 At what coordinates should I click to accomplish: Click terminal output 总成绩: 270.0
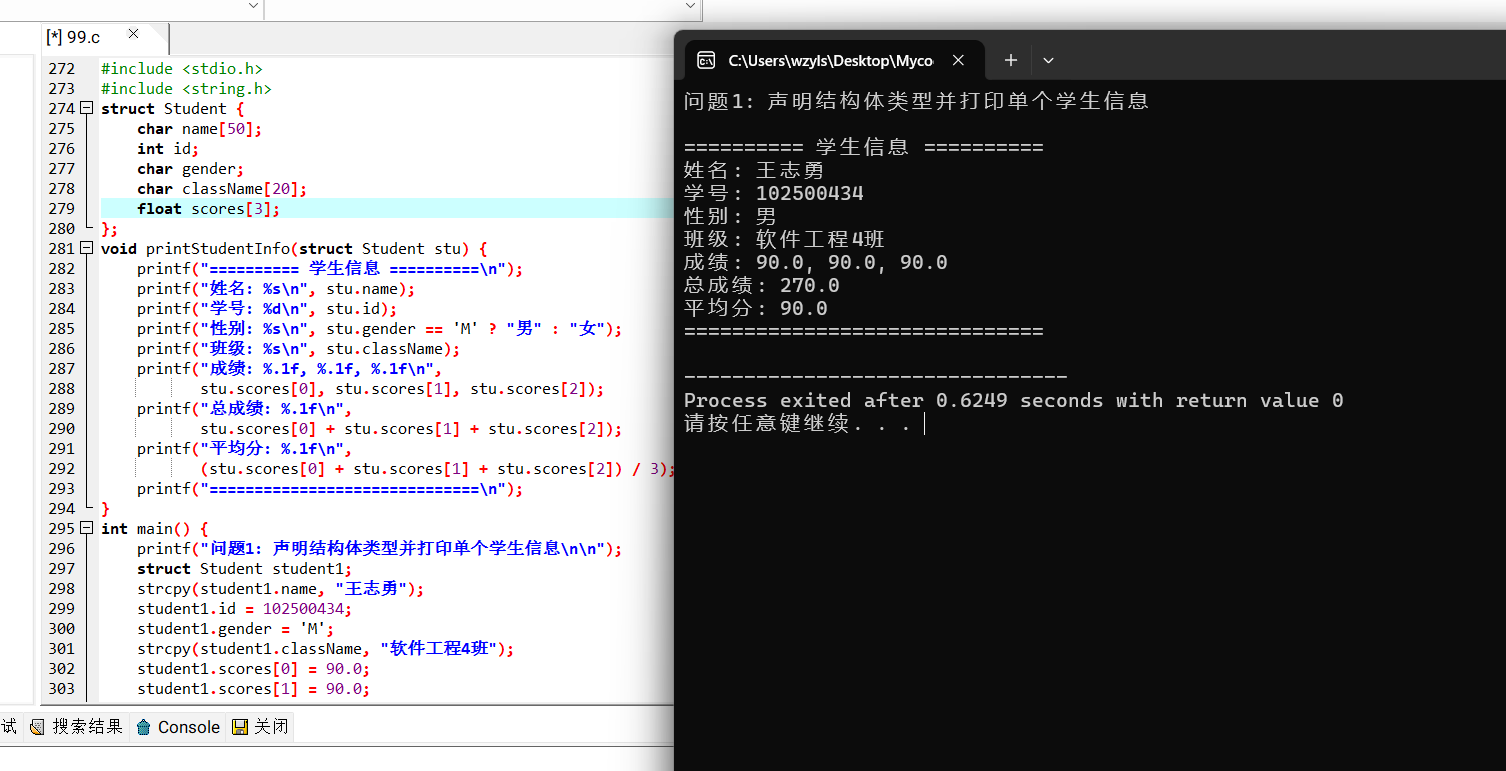(x=762, y=285)
